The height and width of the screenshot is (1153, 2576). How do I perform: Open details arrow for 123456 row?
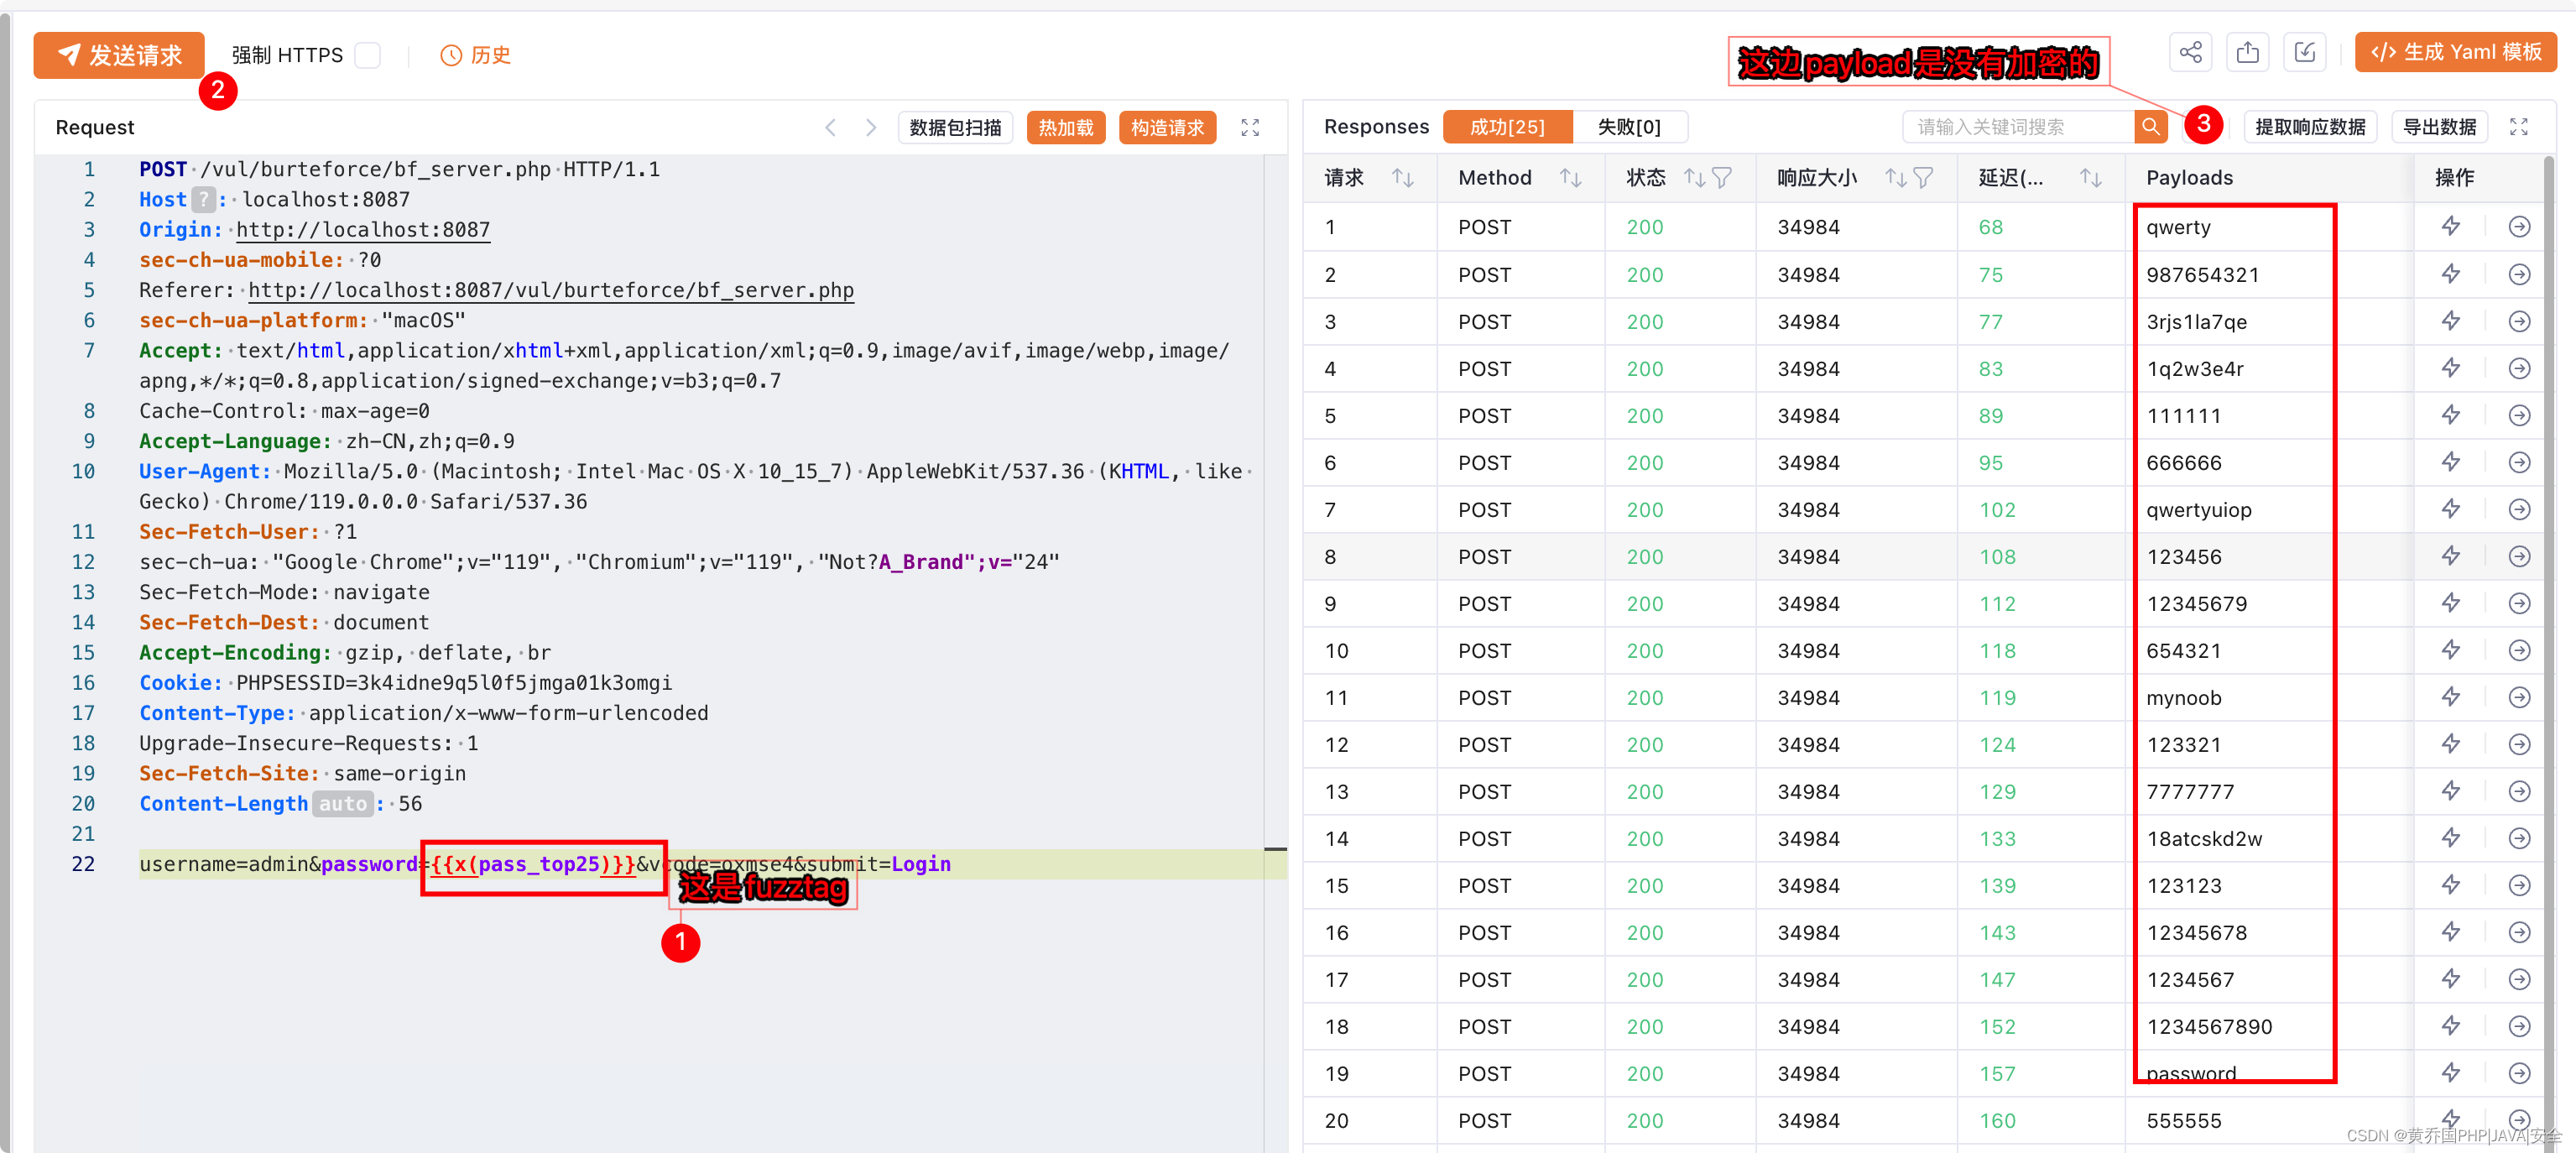coord(2519,556)
